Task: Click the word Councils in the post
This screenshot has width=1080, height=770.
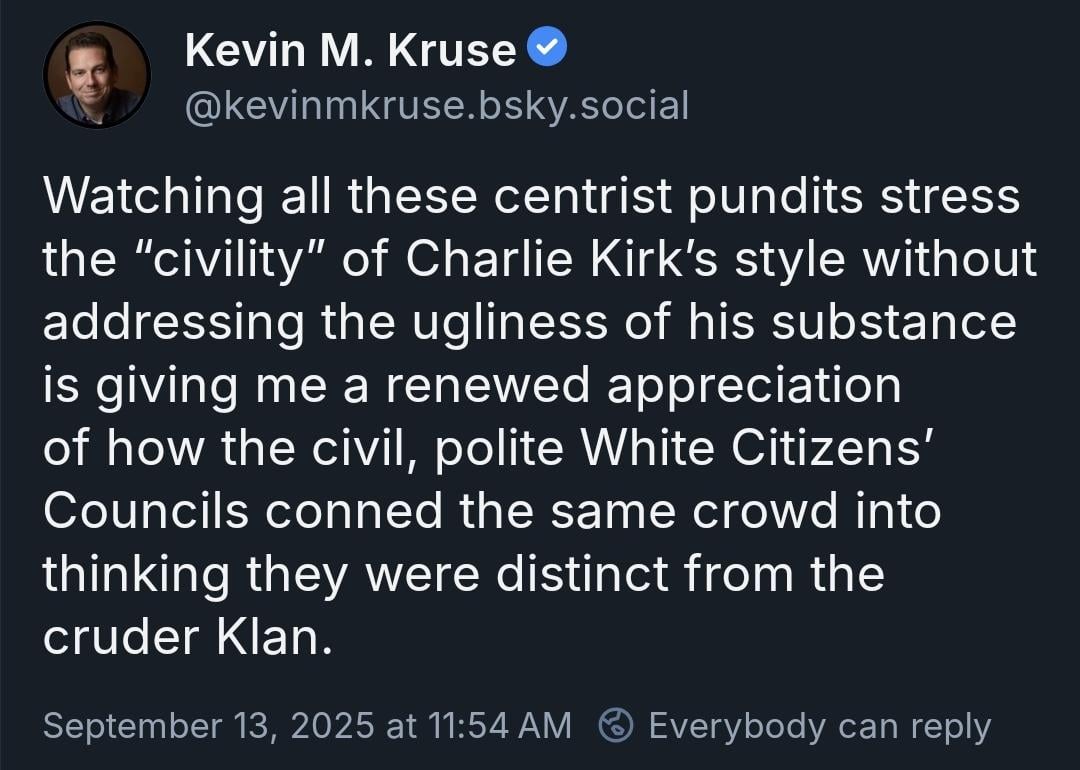Action: coord(146,512)
